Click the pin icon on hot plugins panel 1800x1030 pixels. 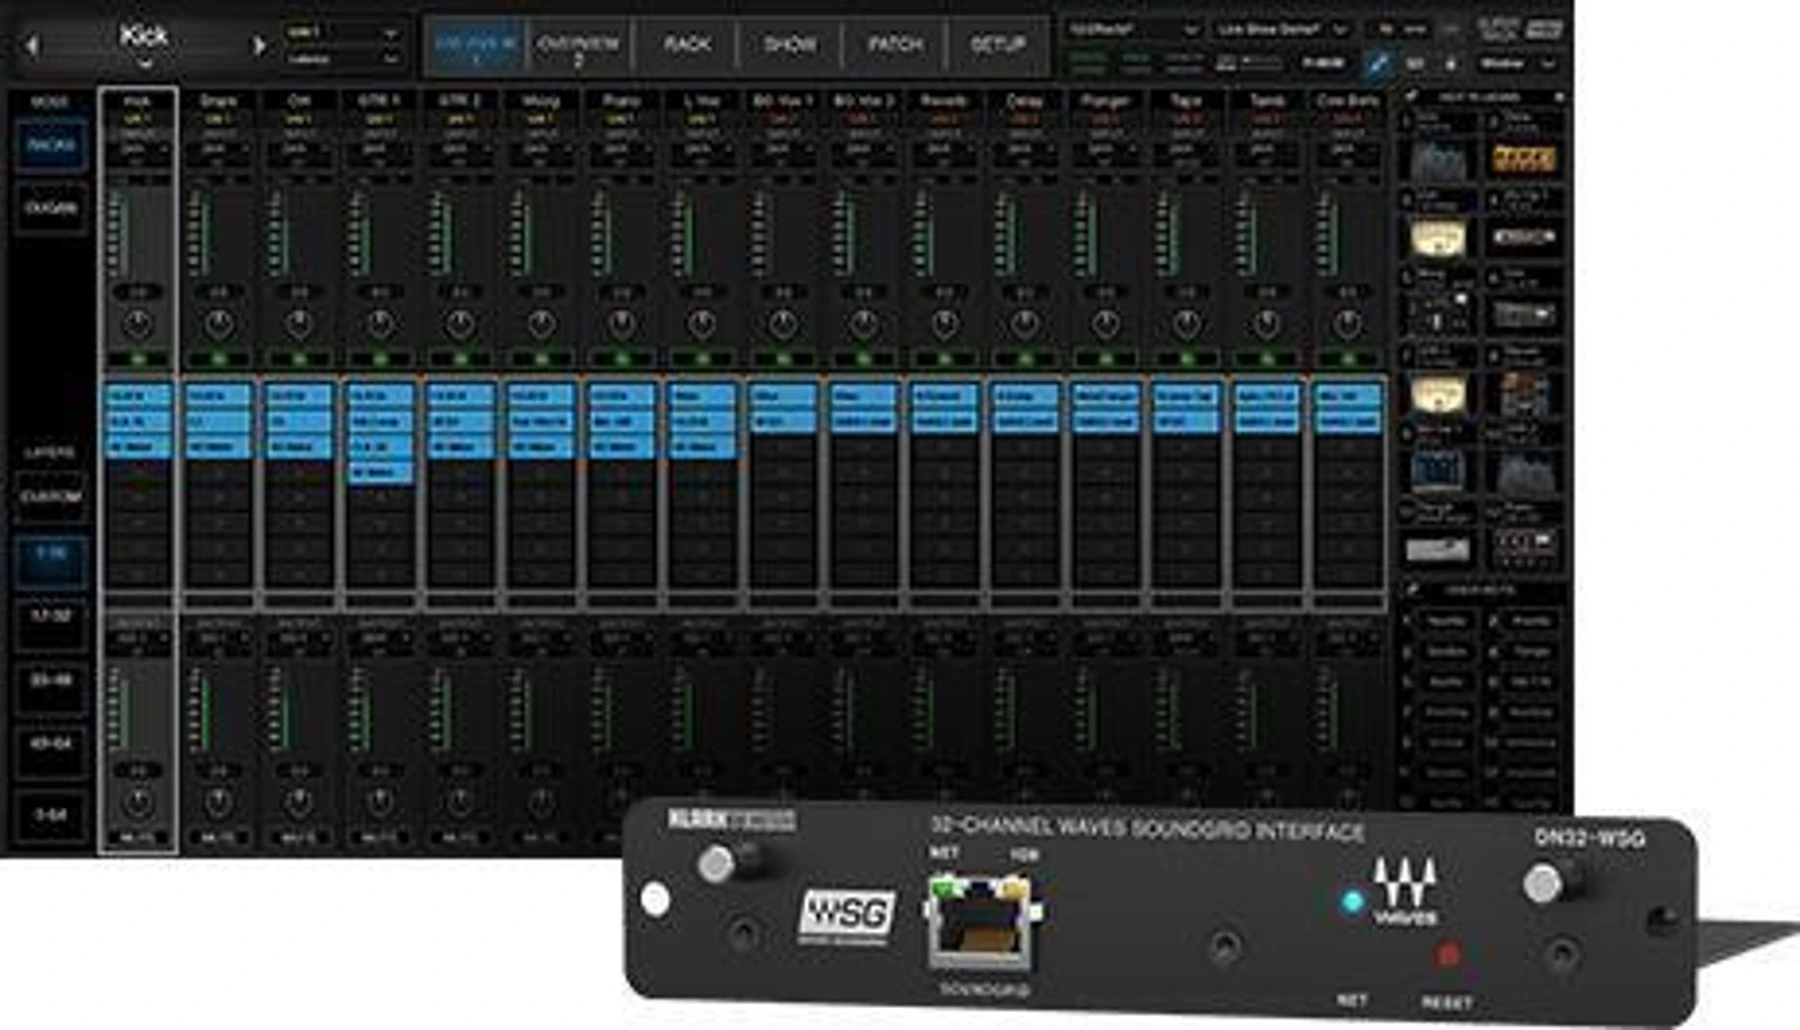coord(1411,96)
